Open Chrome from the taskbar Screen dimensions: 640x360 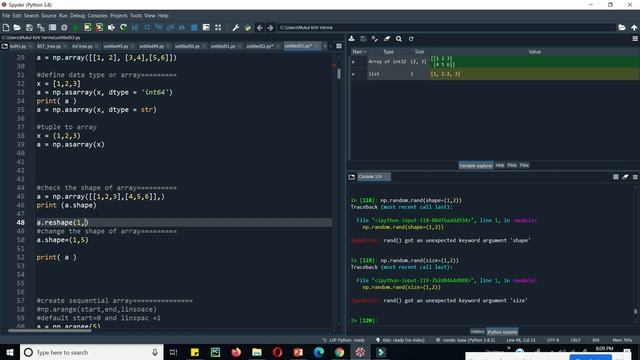pos(339,352)
